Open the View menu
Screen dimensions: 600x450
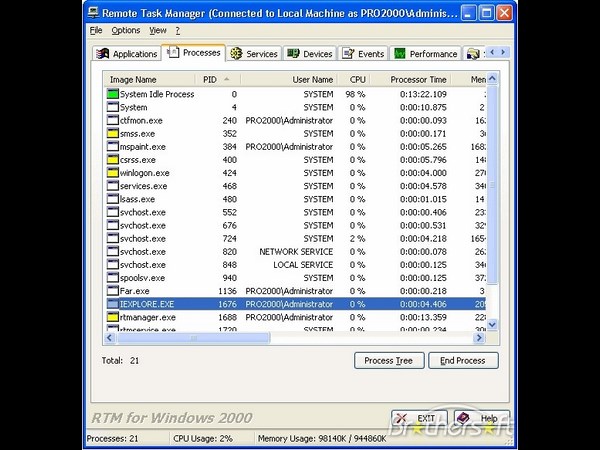158,31
